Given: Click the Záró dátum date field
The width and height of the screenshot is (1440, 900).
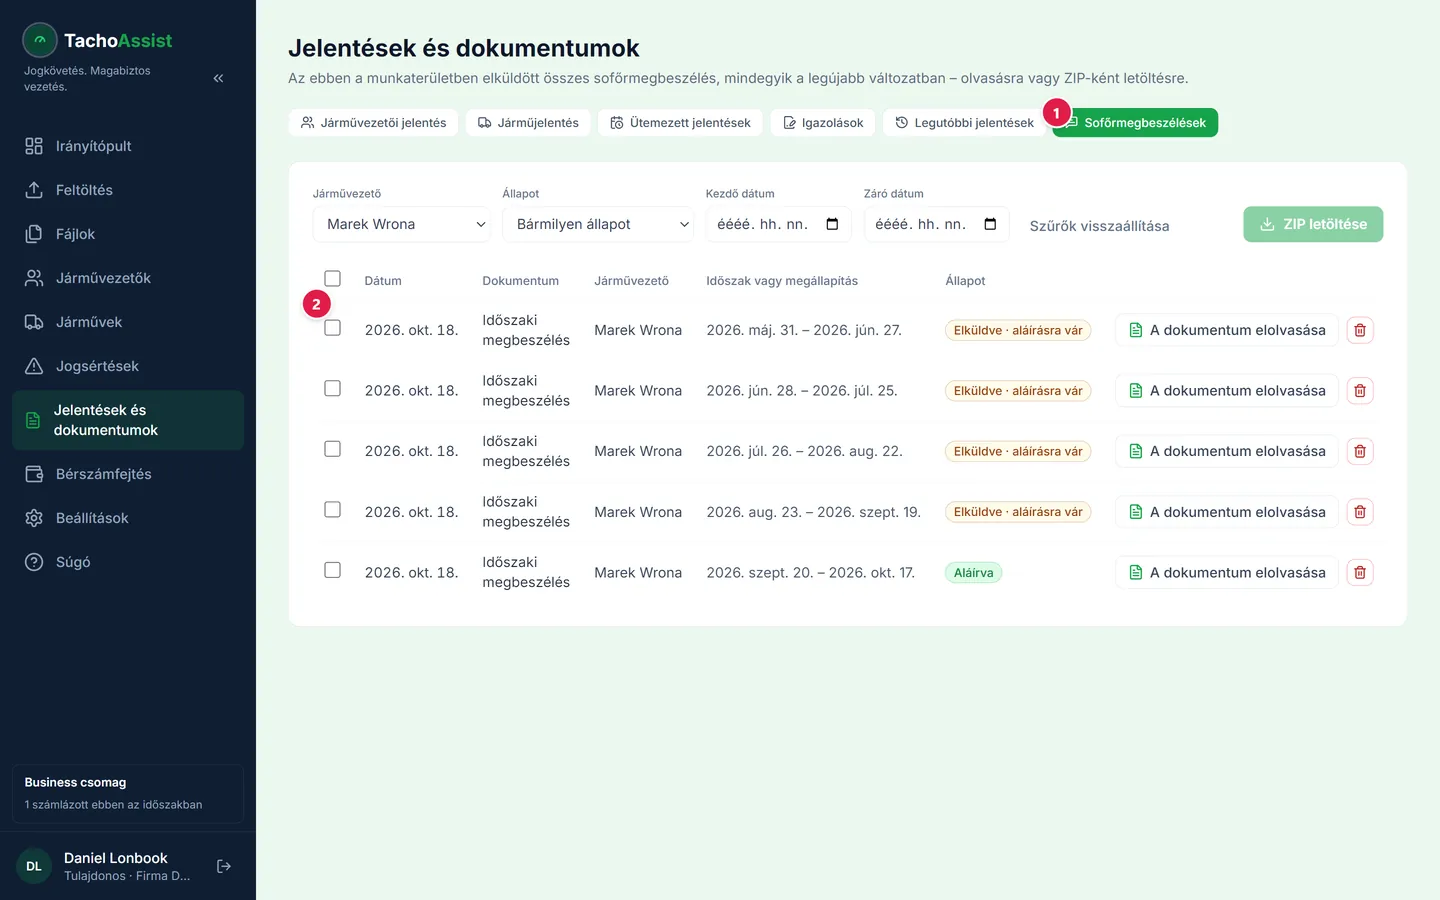Looking at the screenshot, I should click(x=936, y=224).
